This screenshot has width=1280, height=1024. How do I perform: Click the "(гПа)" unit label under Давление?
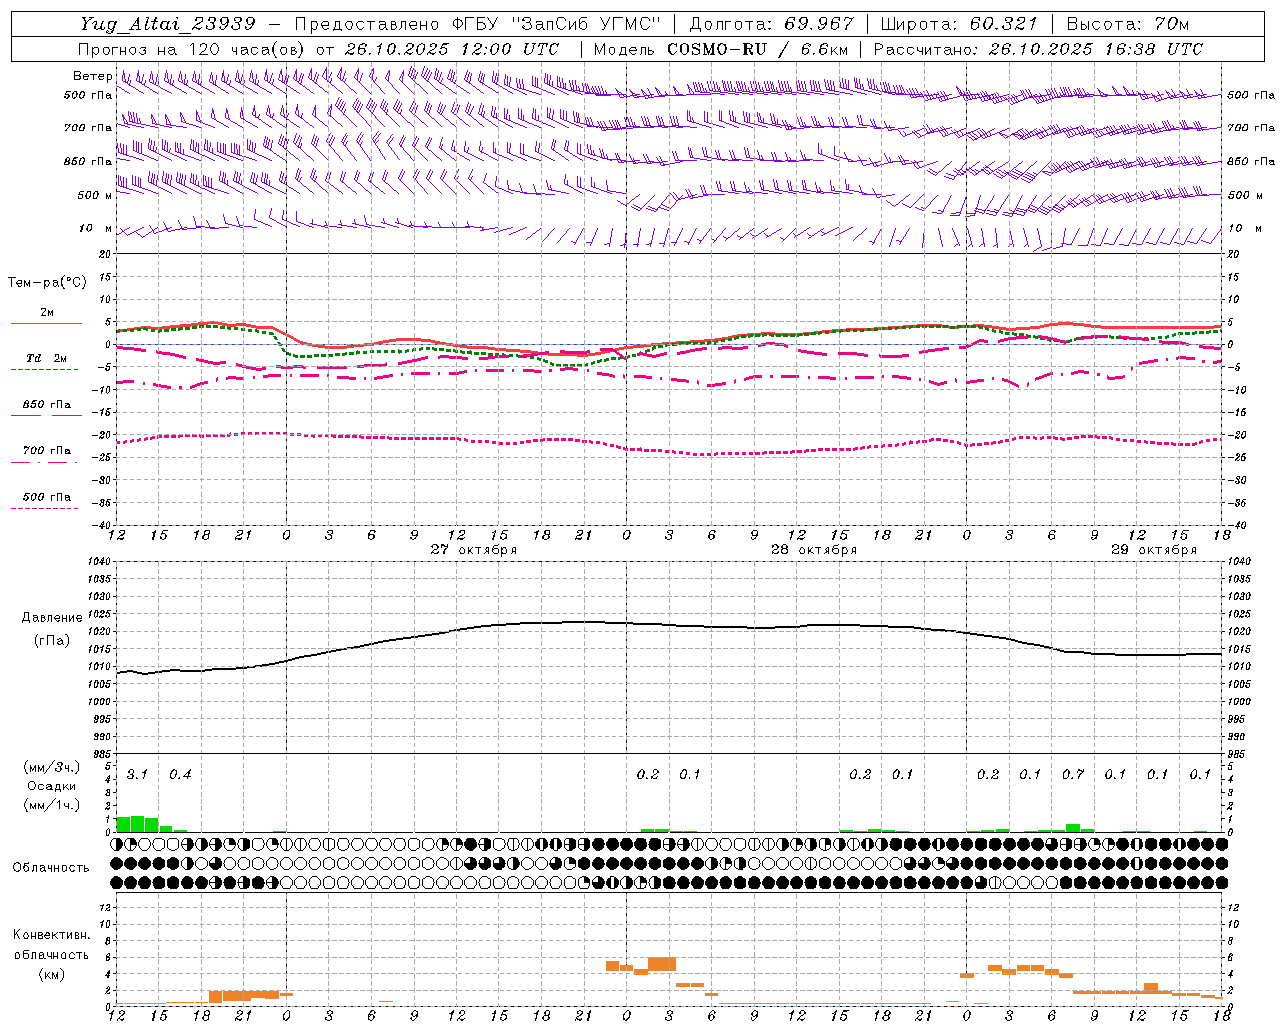coord(50,641)
